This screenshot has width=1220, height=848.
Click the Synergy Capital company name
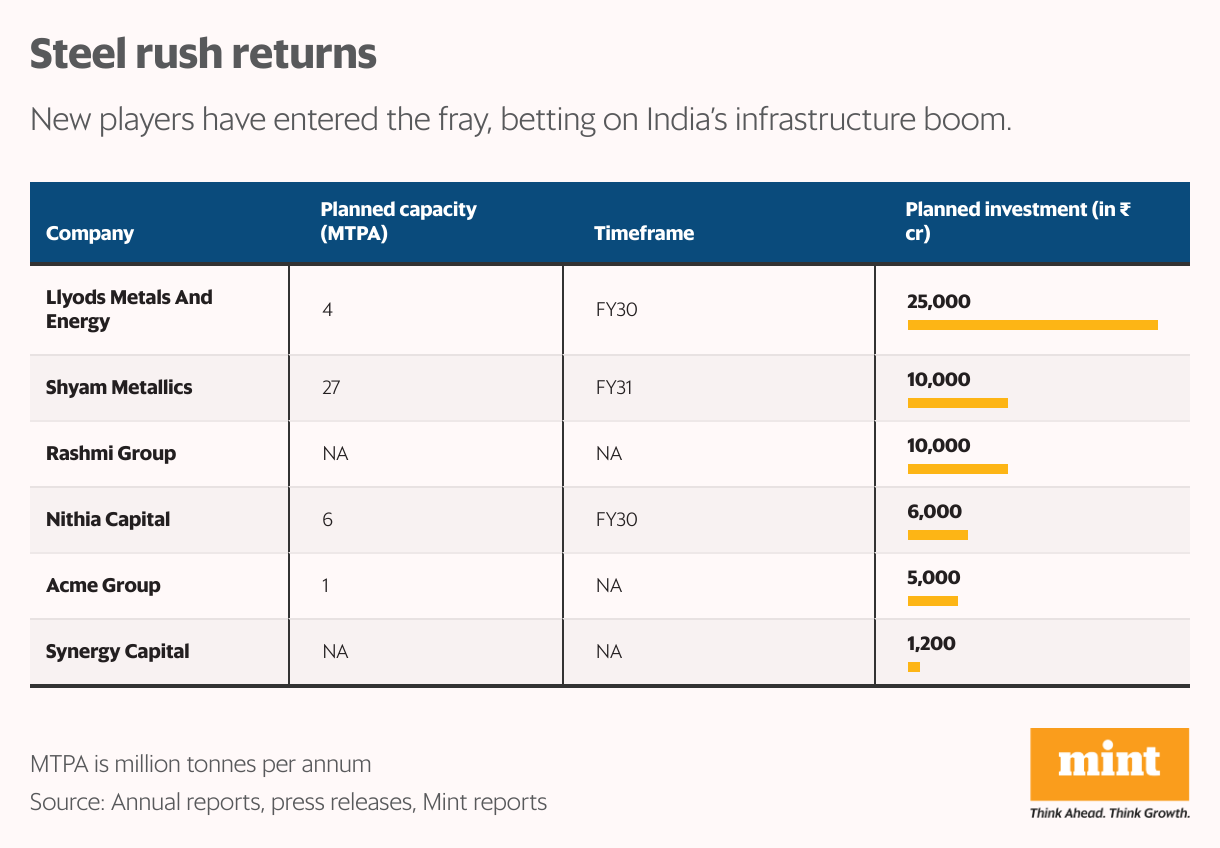[x=118, y=651]
